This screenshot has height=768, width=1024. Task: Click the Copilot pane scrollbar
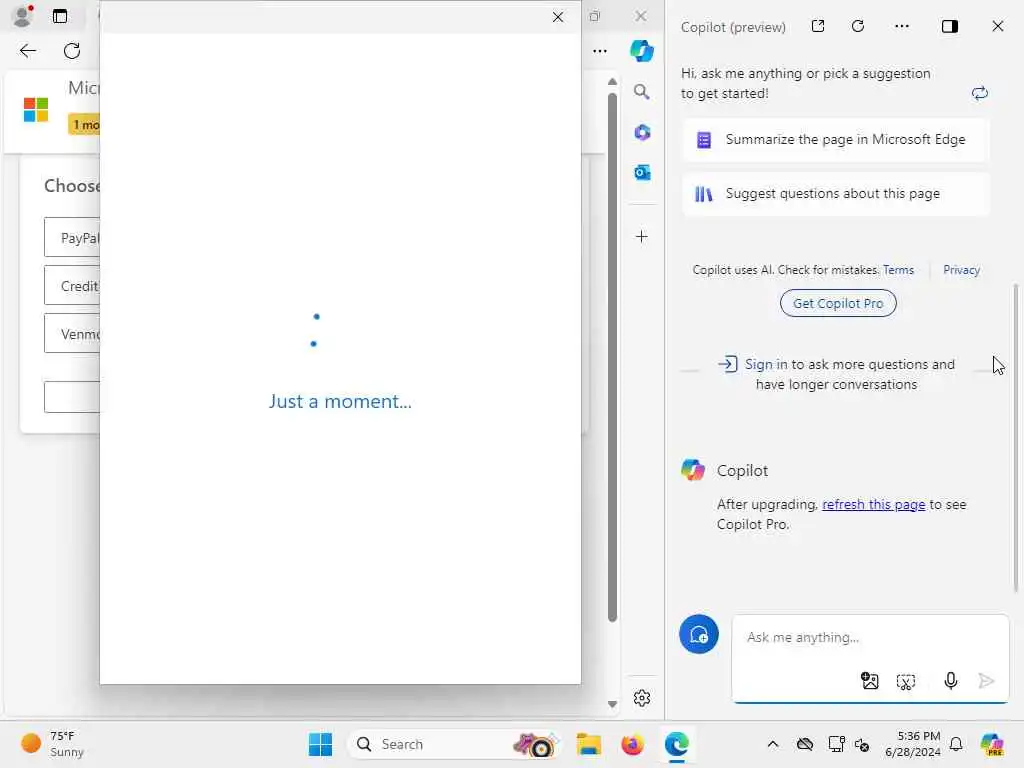click(1016, 438)
